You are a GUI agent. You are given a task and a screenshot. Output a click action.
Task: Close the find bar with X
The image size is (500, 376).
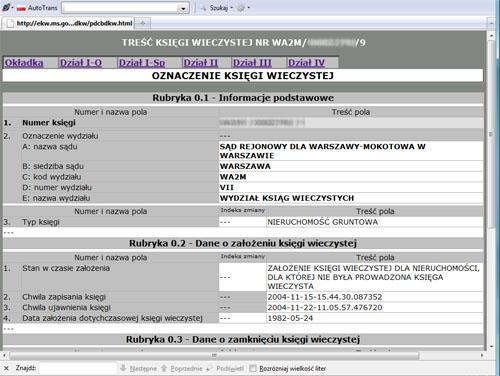pos(6,368)
